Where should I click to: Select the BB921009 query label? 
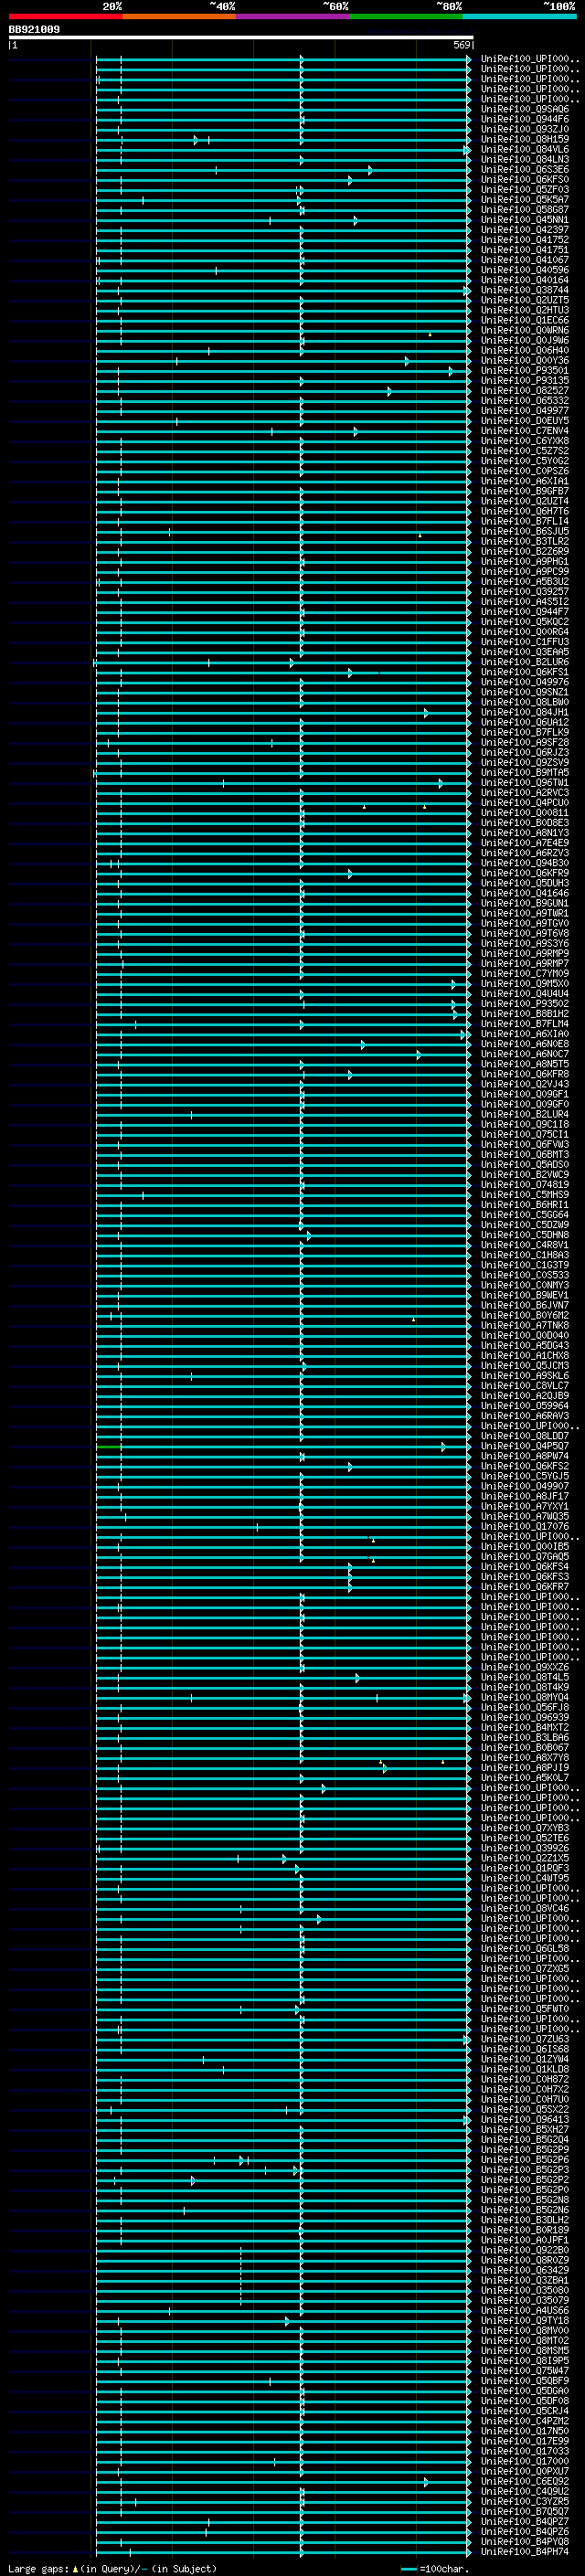34,29
